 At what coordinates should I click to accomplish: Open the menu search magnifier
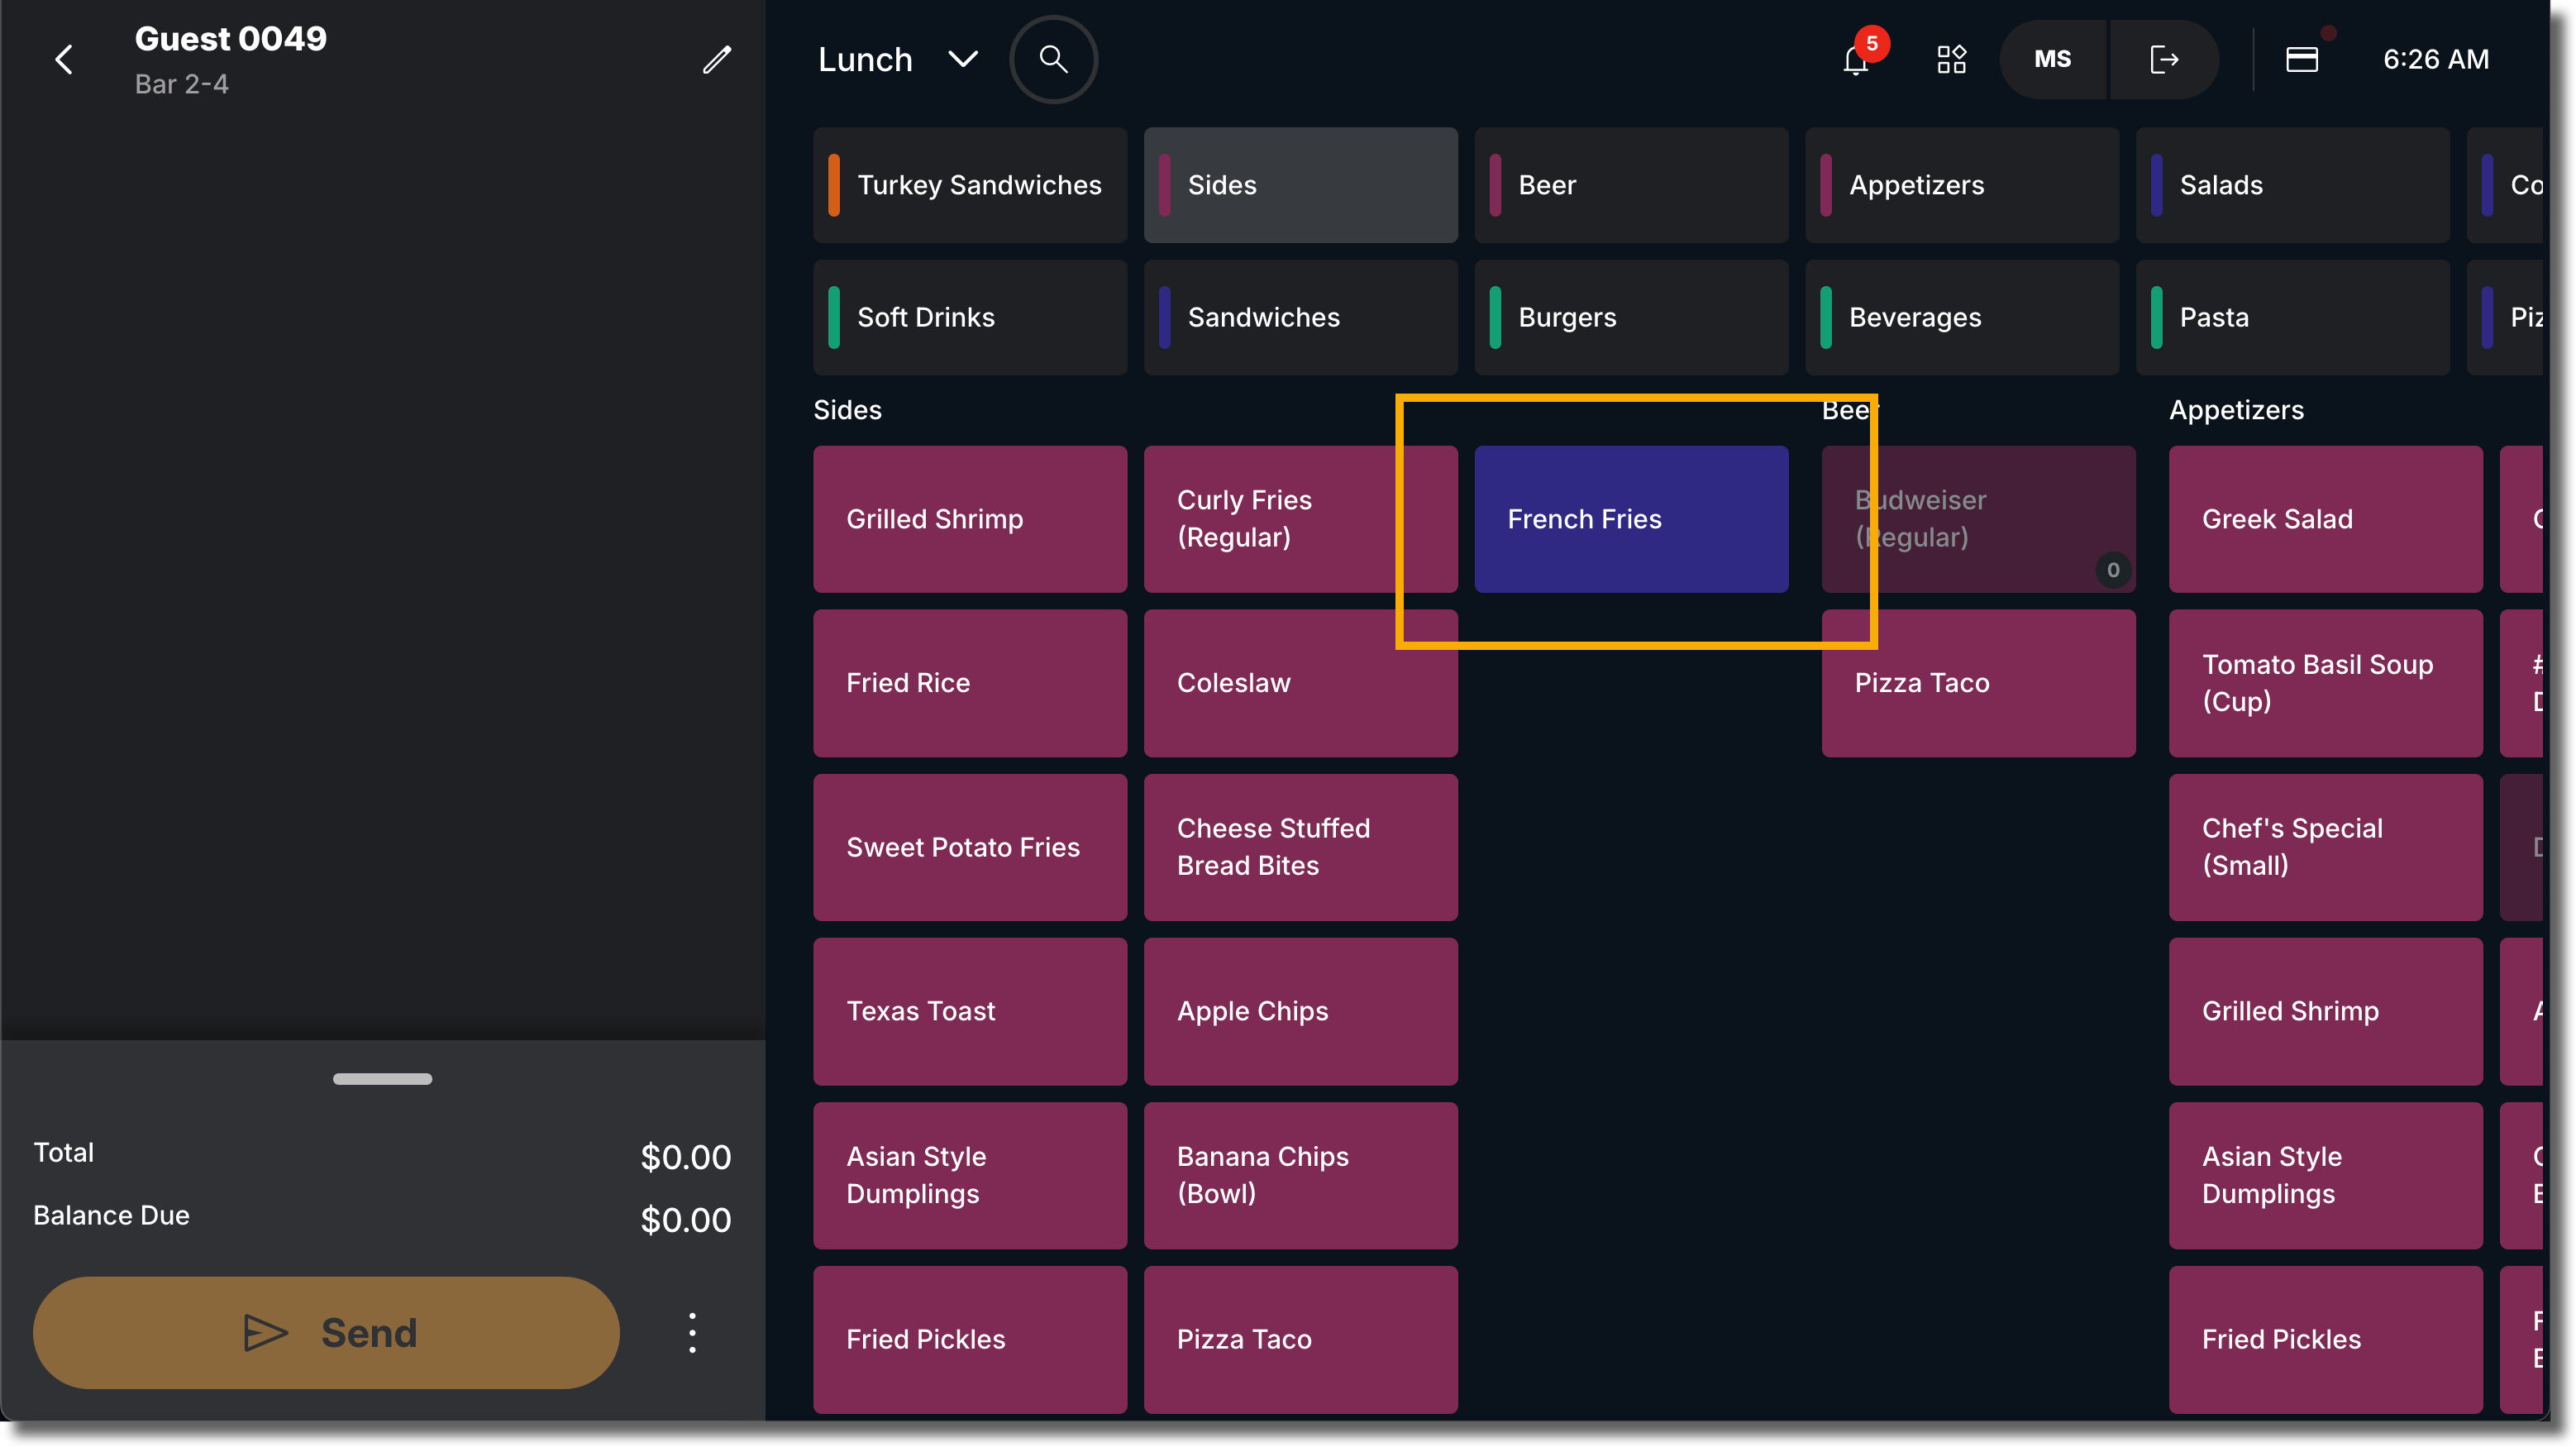1053,59
